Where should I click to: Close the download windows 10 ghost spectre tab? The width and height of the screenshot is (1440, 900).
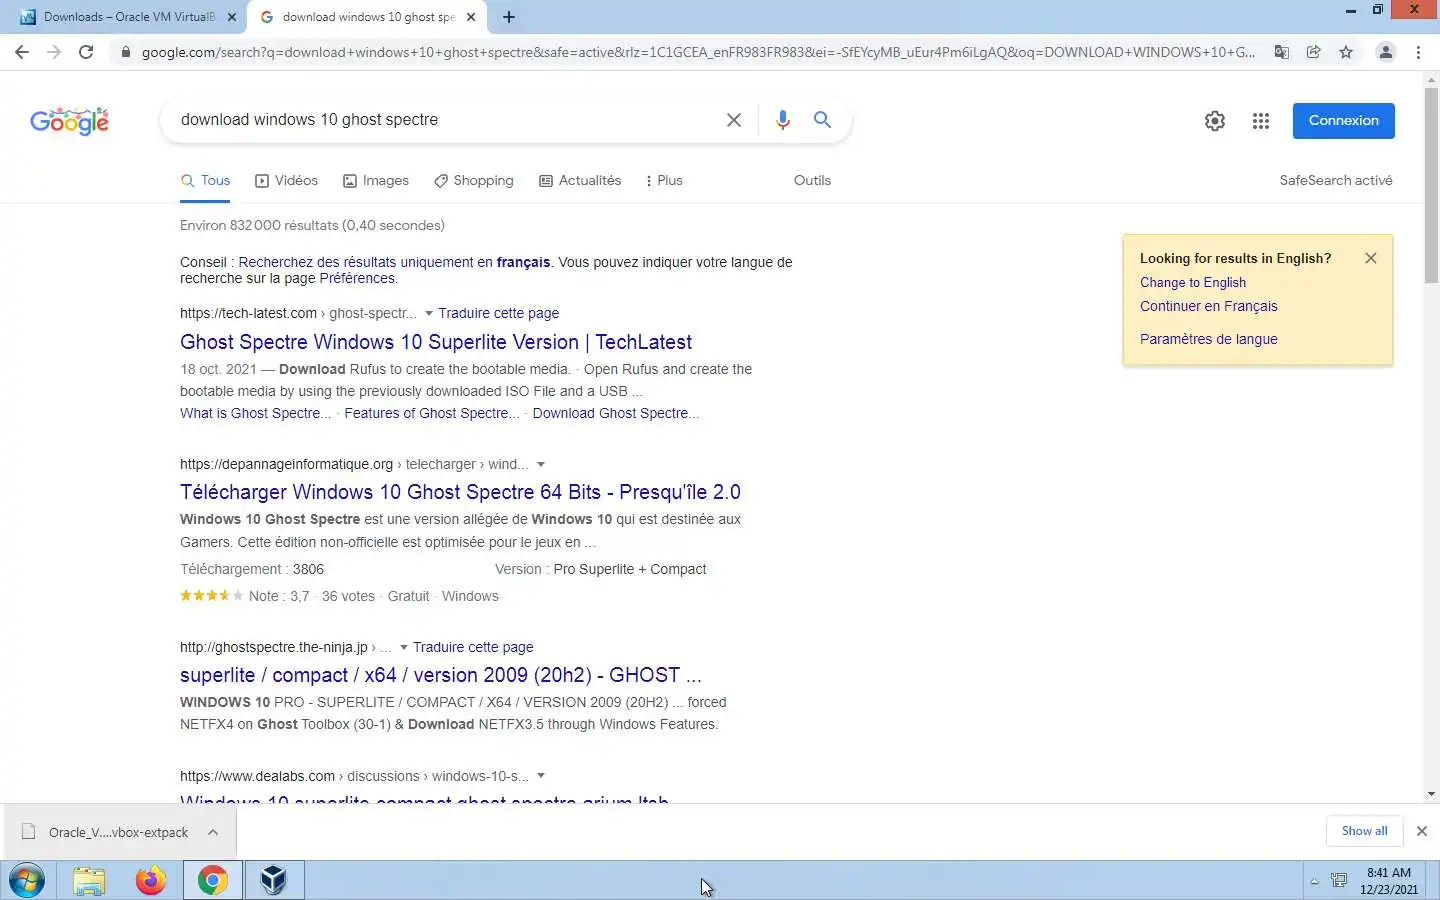(473, 17)
